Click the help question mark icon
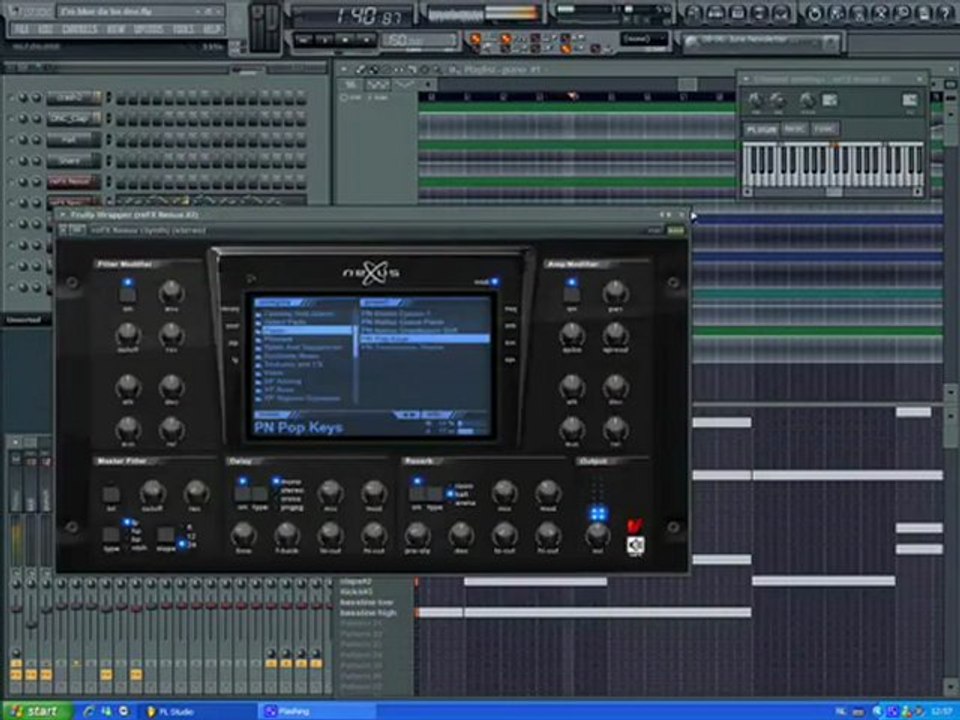960x720 pixels. click(946, 12)
